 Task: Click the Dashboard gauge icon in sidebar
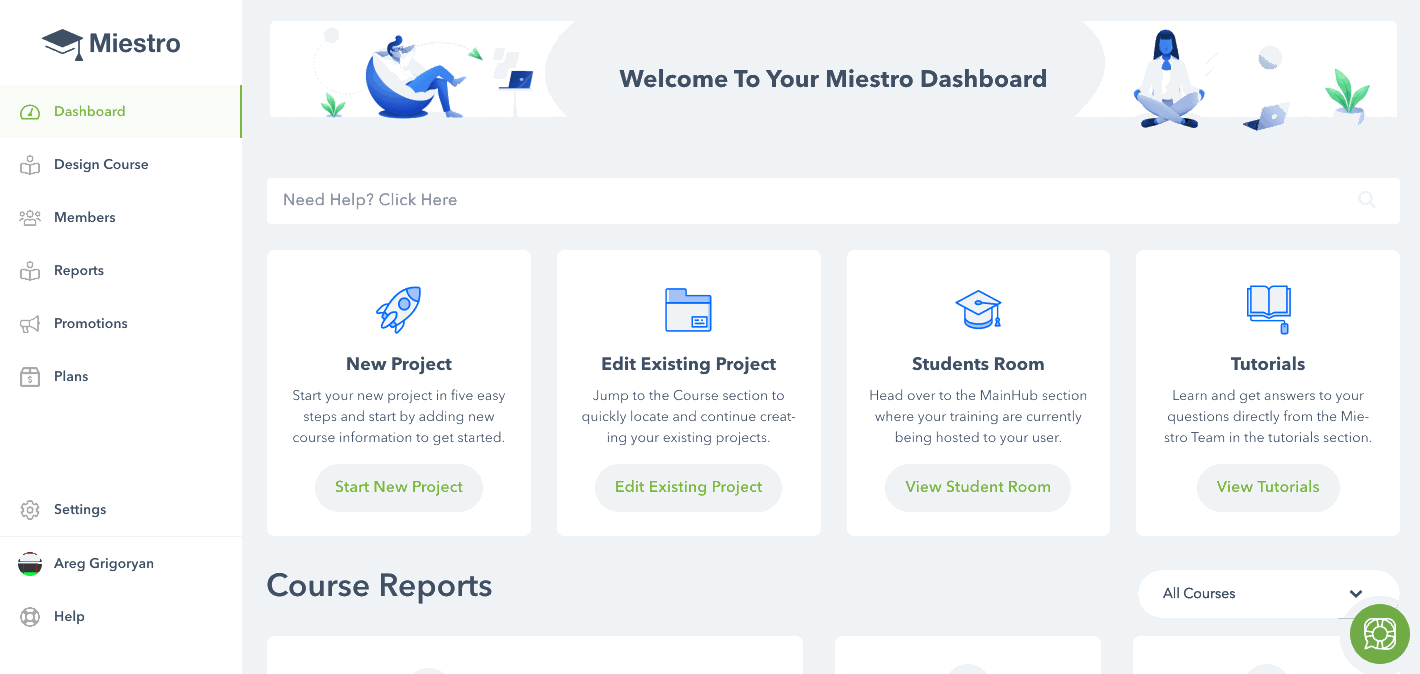click(30, 112)
